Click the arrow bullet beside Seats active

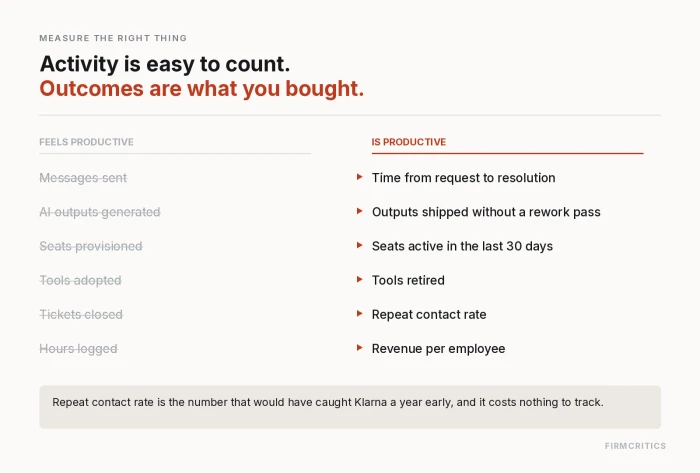tap(360, 245)
